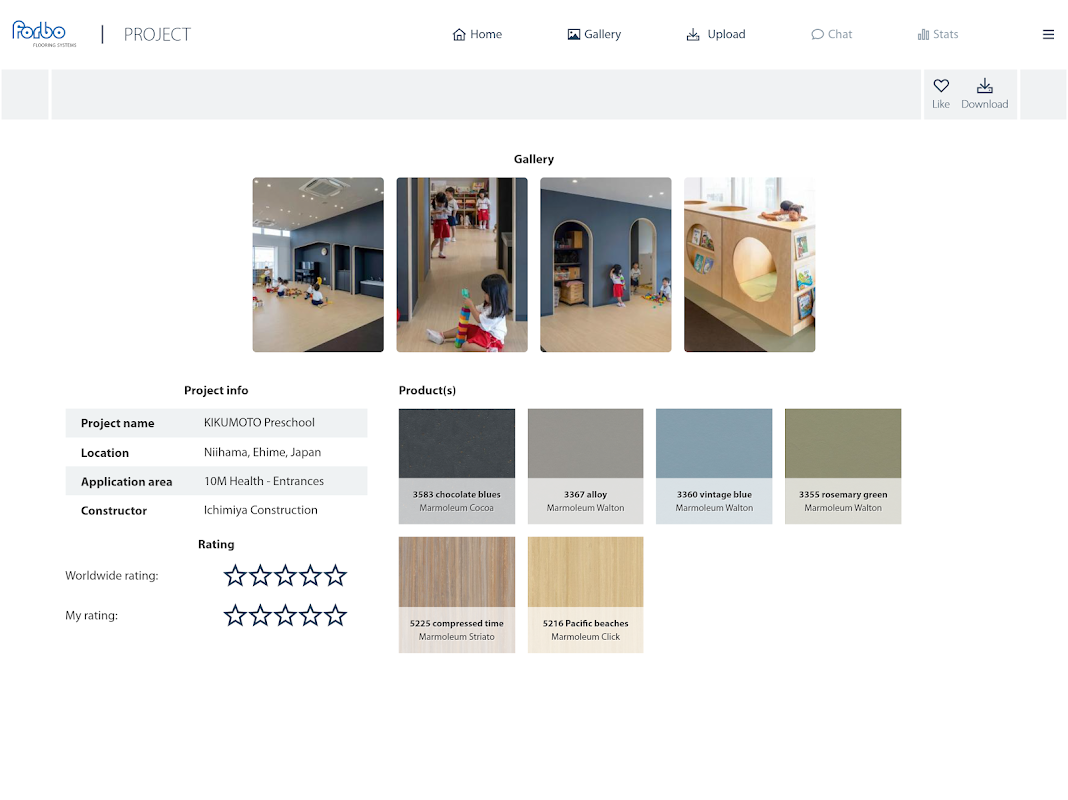This screenshot has width=1068, height=800.
Task: Open the Gallery nav item
Action: [594, 34]
